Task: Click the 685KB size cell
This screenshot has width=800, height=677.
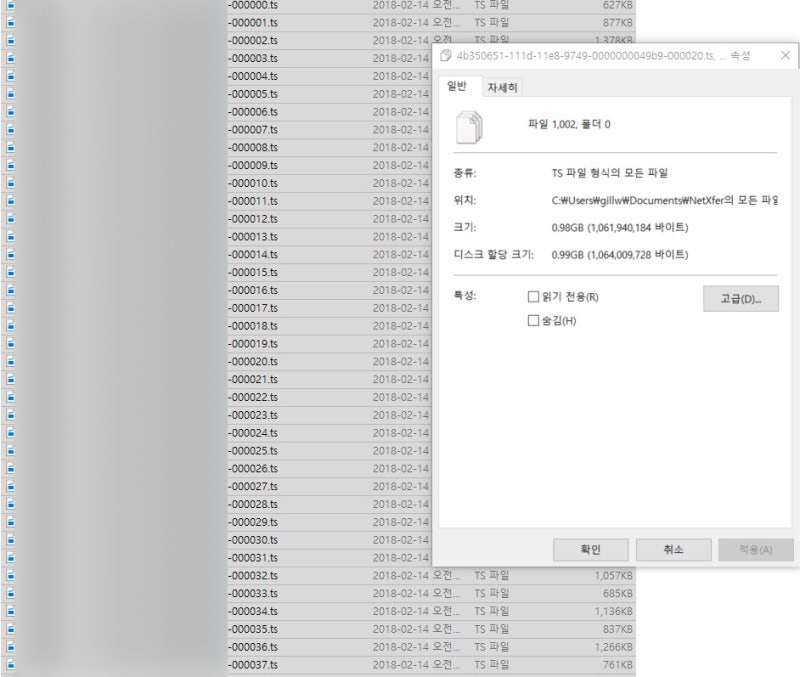Action: [617, 593]
